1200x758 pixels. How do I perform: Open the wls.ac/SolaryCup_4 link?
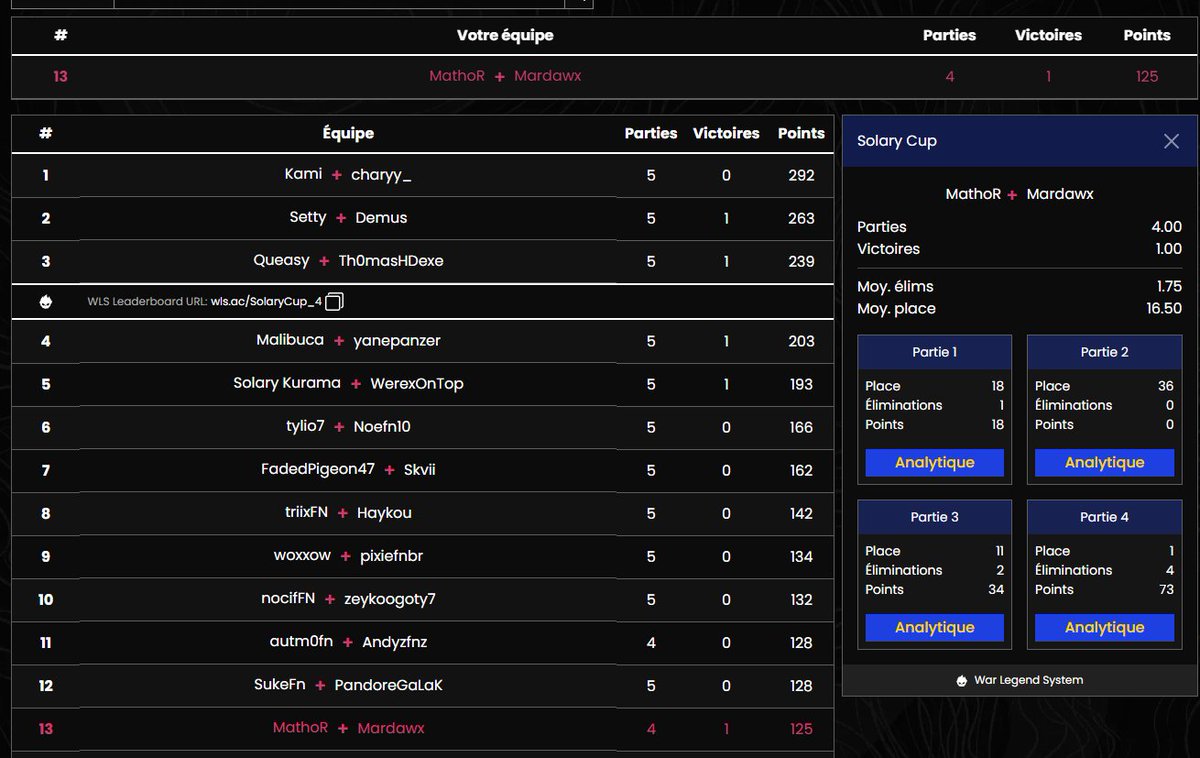pos(267,302)
